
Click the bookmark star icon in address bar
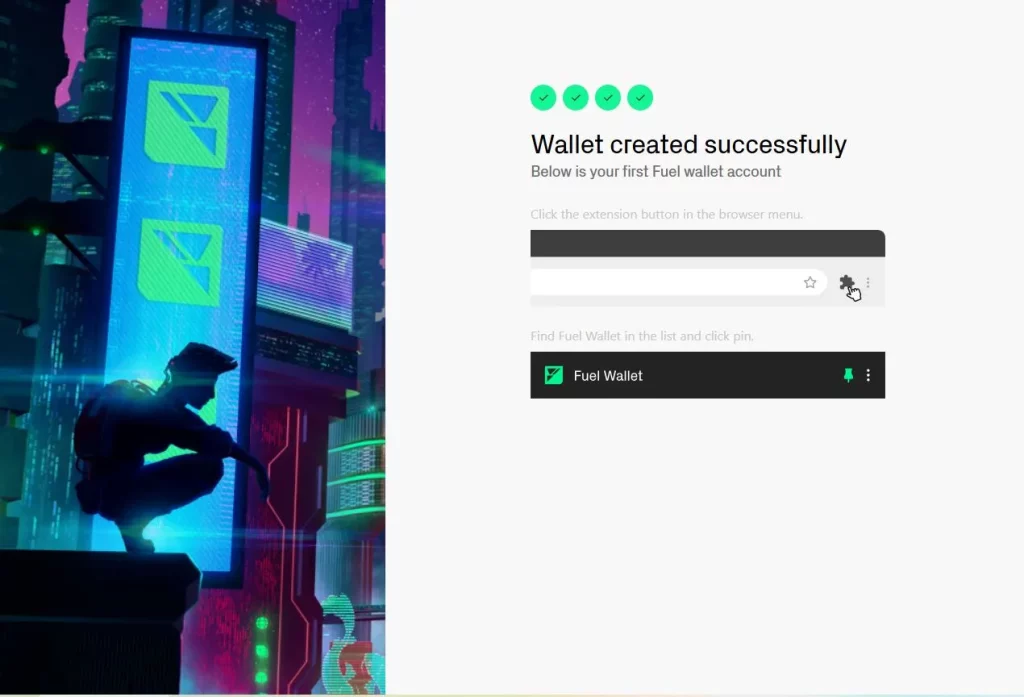pos(810,282)
